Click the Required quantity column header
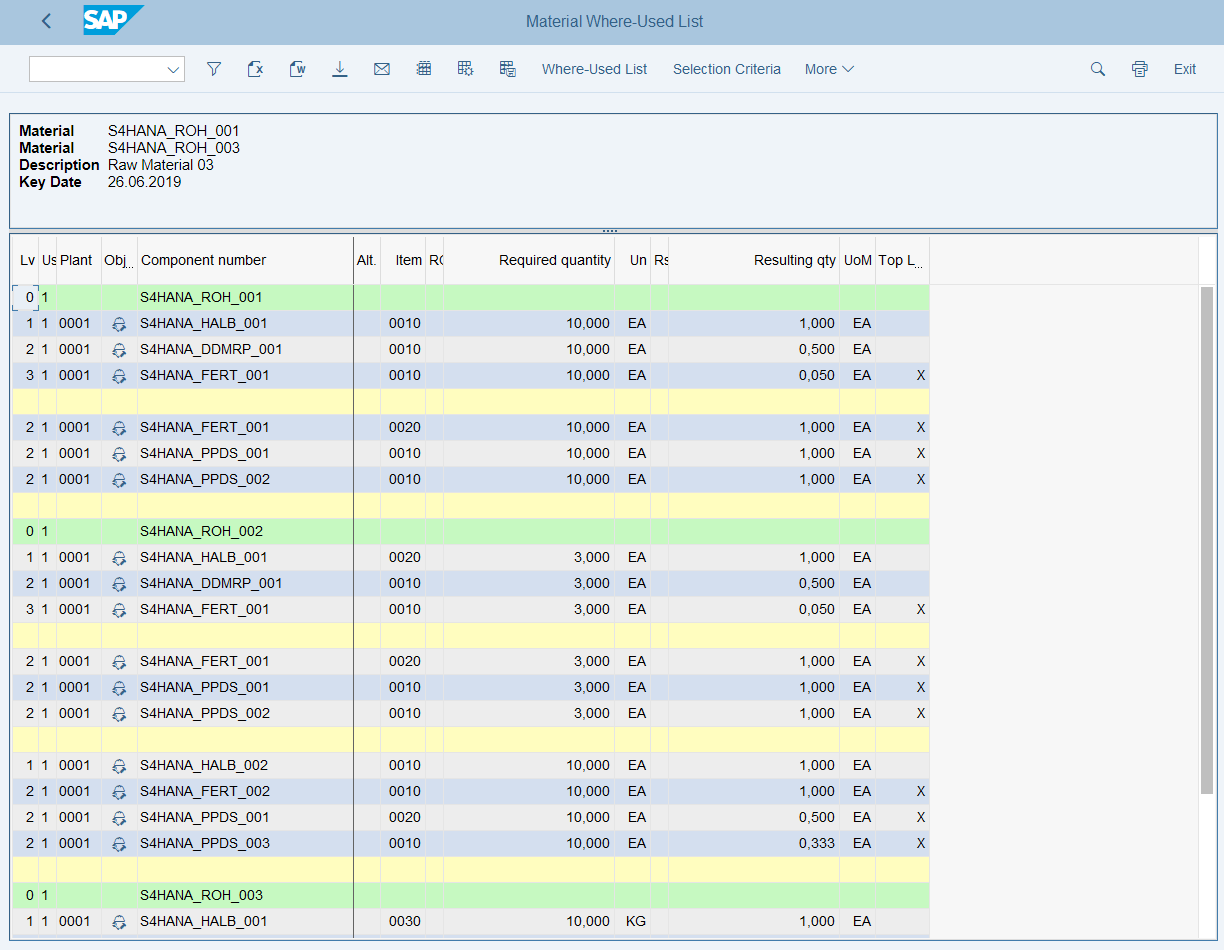1224x950 pixels. pos(554,260)
